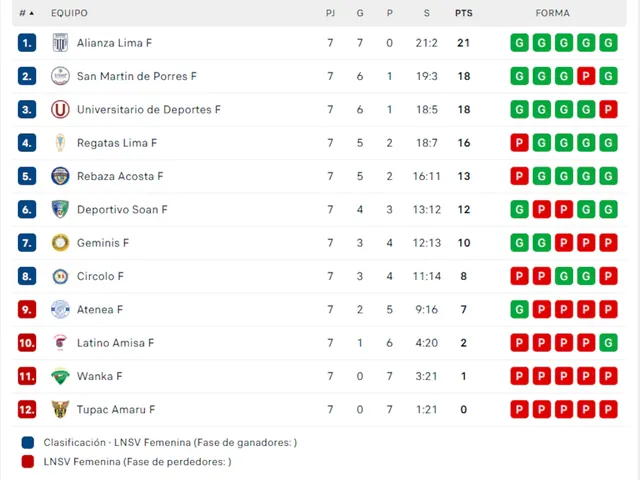Click the Latino Amisa F logo
The height and width of the screenshot is (480, 640).
60,343
